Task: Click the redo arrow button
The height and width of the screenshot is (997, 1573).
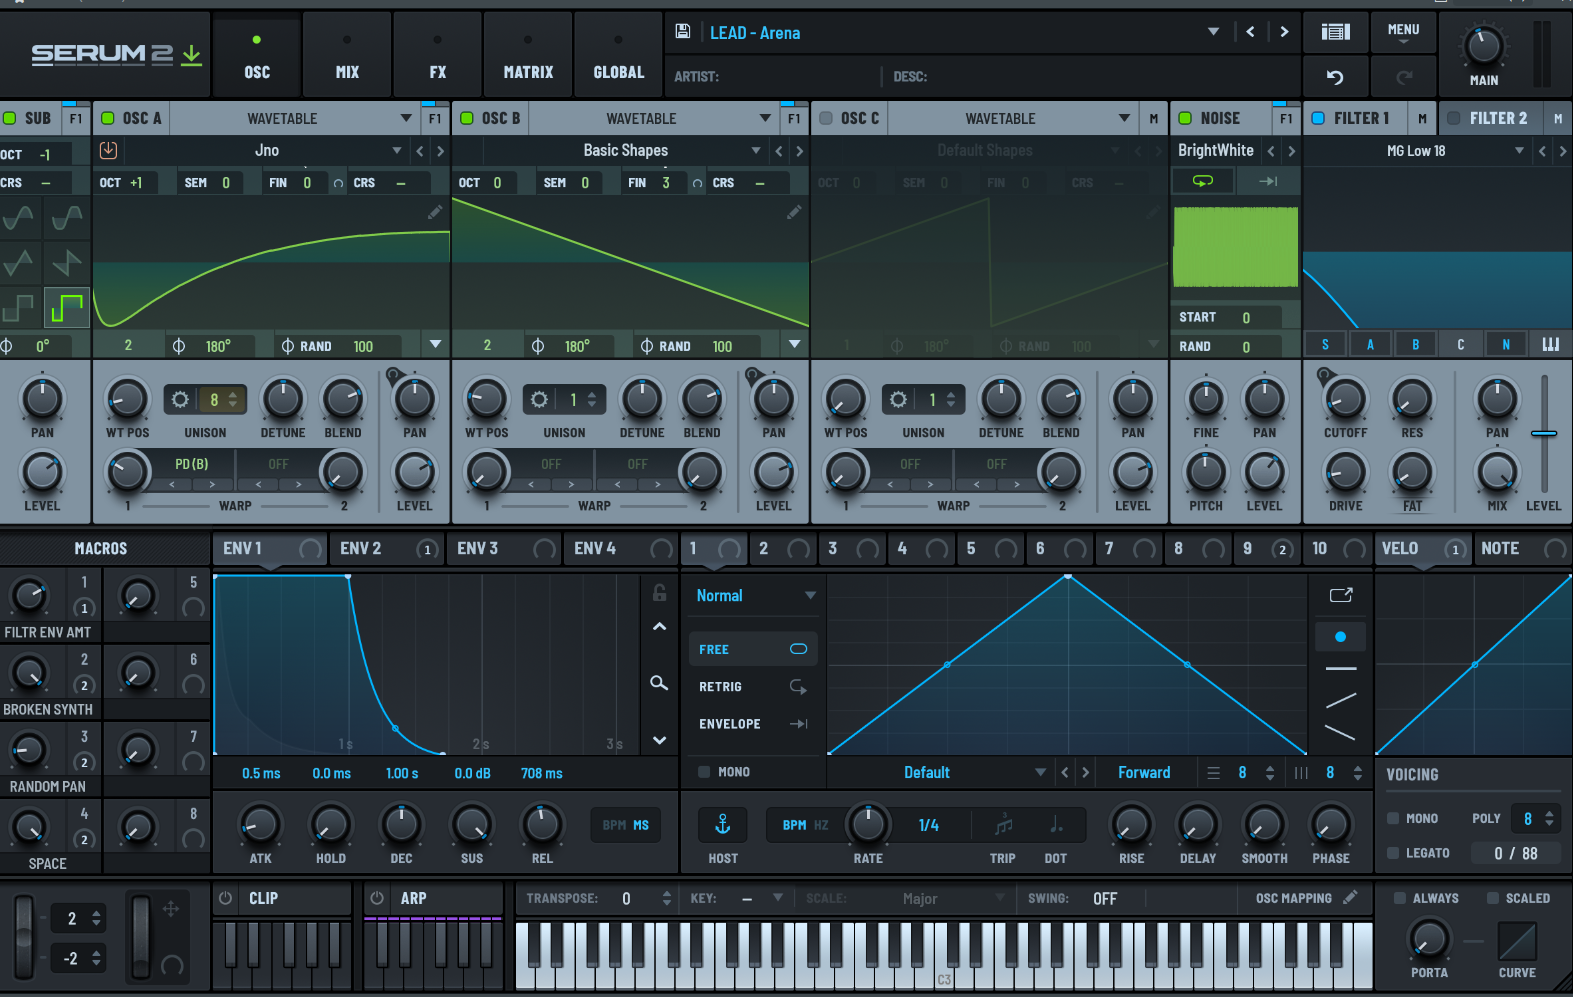Action: tap(1404, 77)
